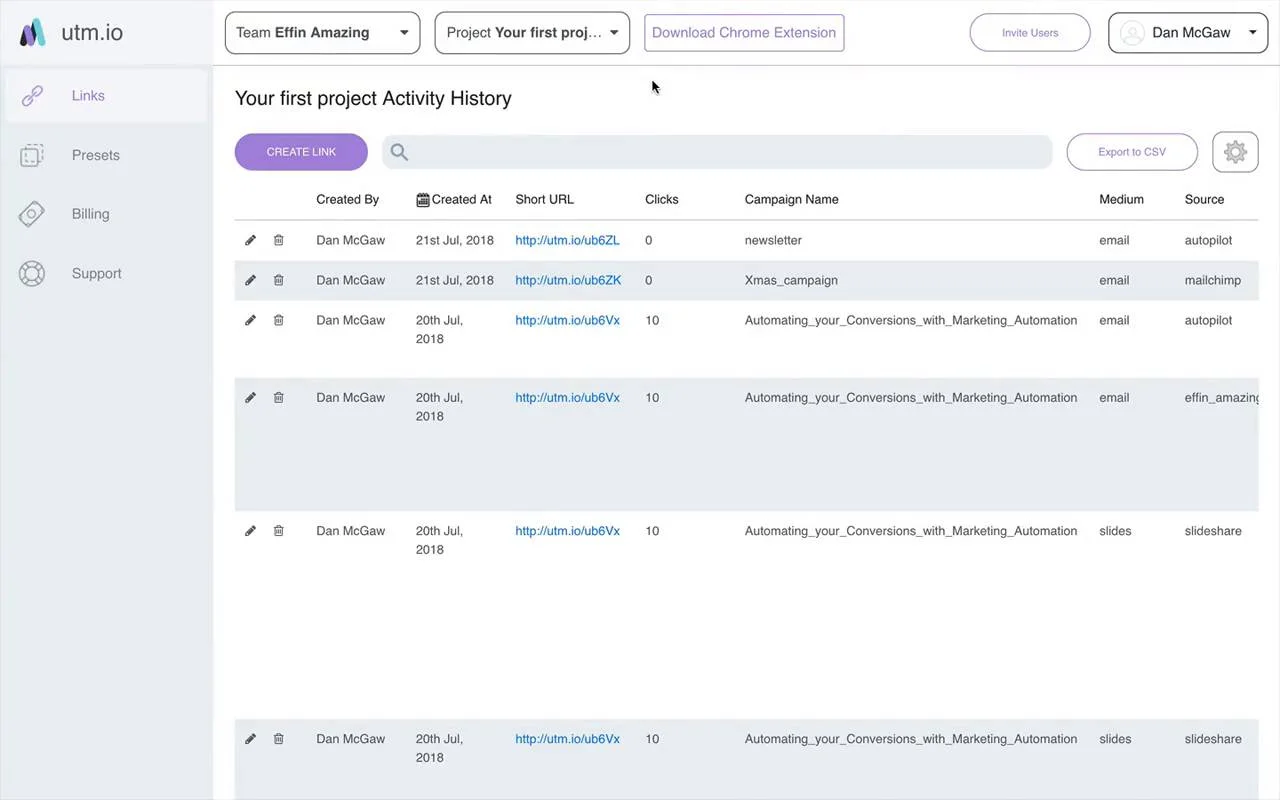Image resolution: width=1280 pixels, height=800 pixels.
Task: Click the search magnifier icon
Action: point(398,151)
